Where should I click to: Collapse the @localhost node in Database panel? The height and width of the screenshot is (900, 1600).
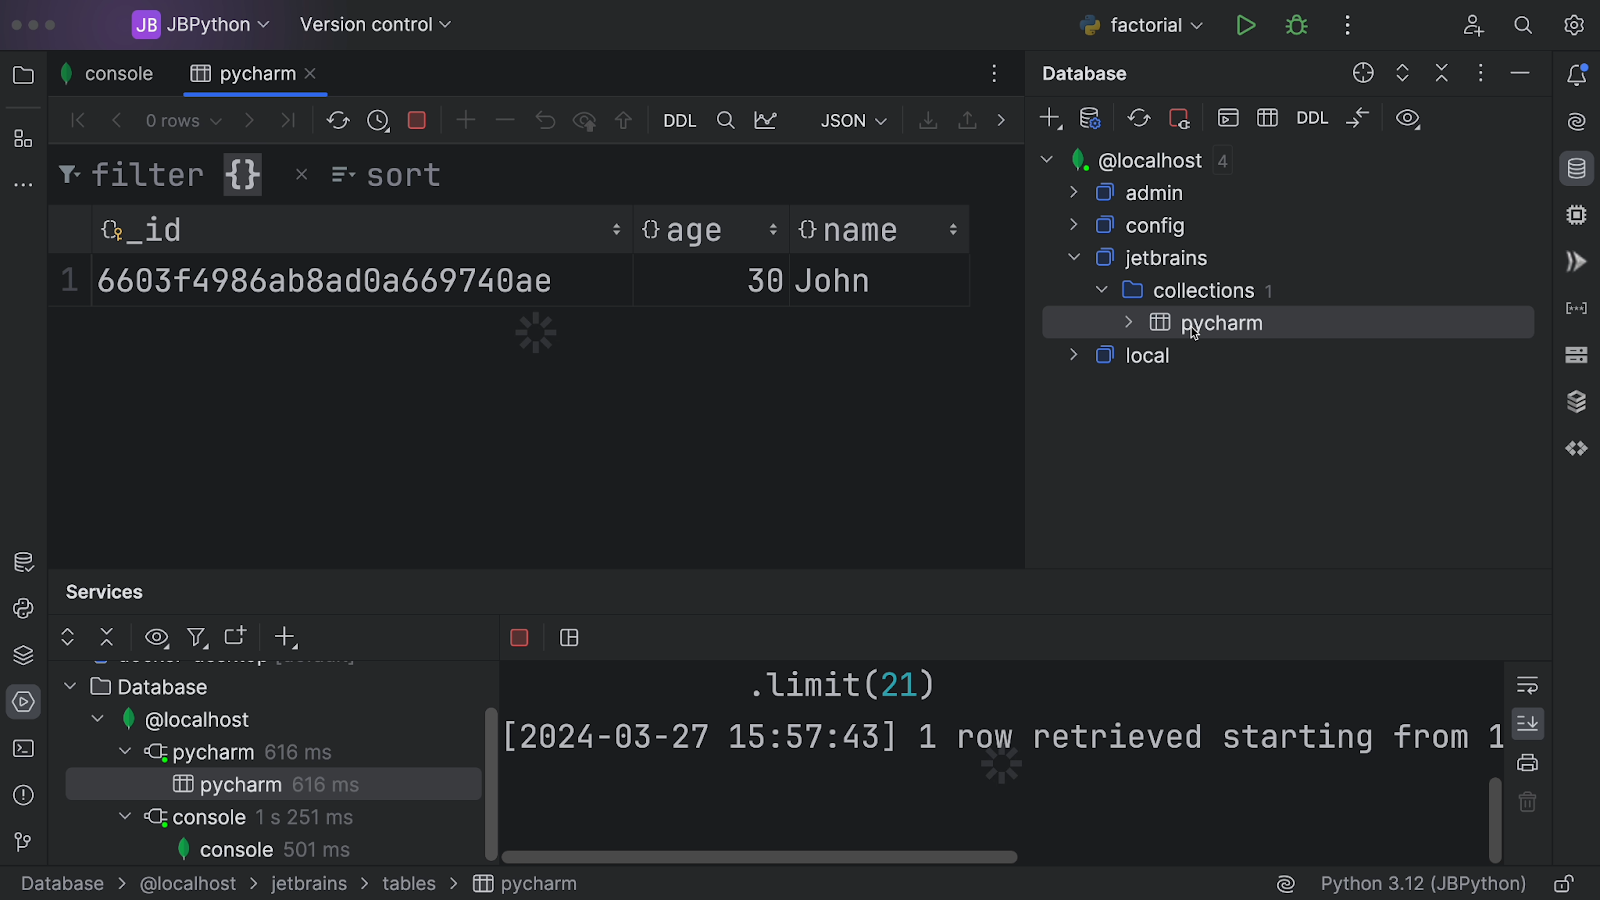(1047, 160)
